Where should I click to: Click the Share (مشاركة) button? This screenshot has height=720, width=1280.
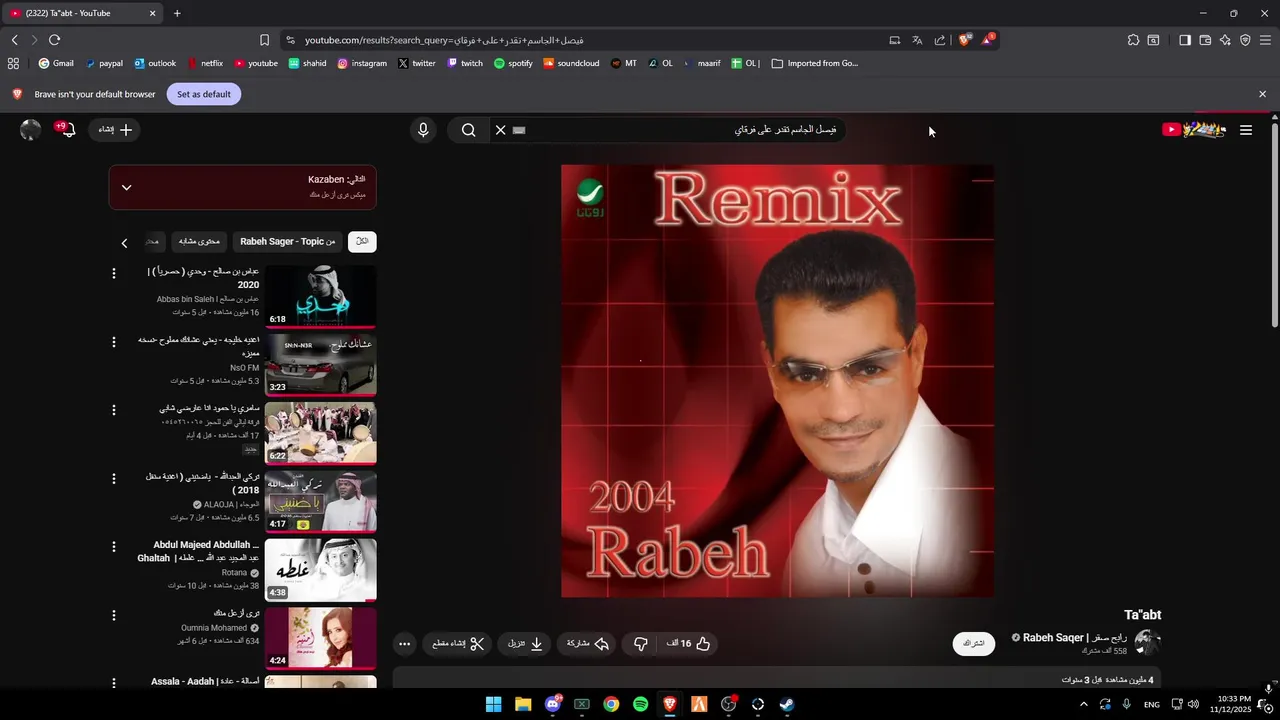(x=587, y=644)
